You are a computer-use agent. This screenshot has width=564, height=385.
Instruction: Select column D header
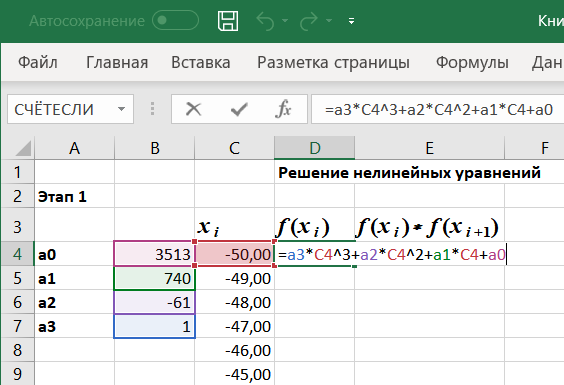pyautogui.click(x=315, y=148)
